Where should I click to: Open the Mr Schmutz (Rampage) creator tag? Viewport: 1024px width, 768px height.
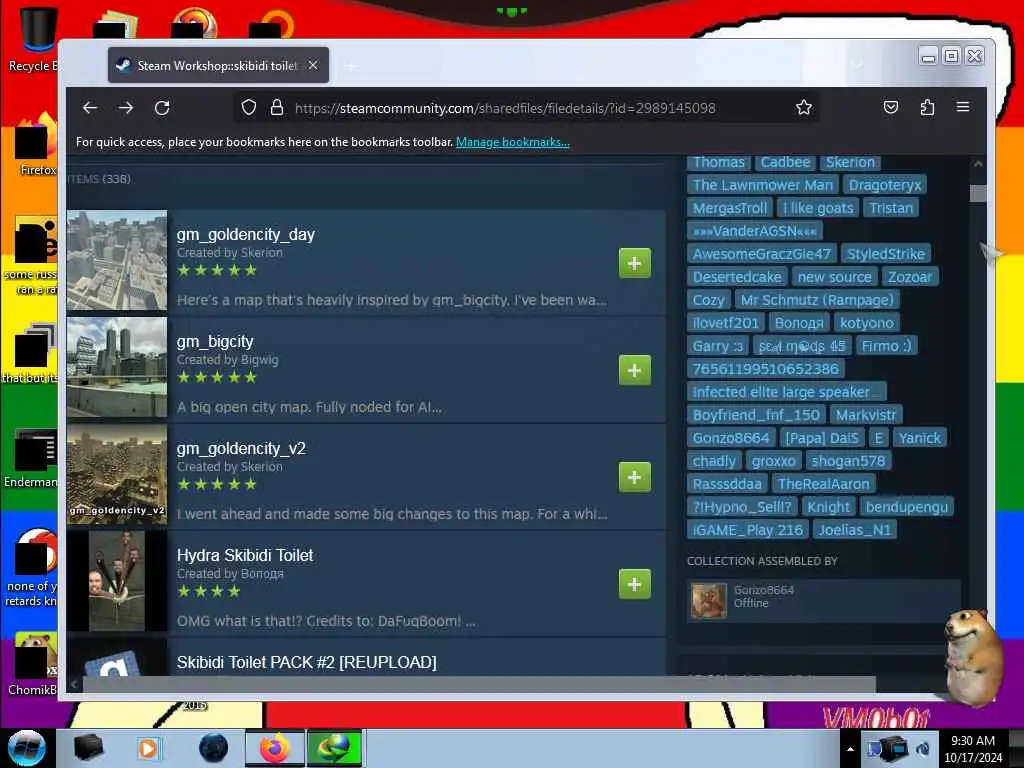click(x=817, y=300)
